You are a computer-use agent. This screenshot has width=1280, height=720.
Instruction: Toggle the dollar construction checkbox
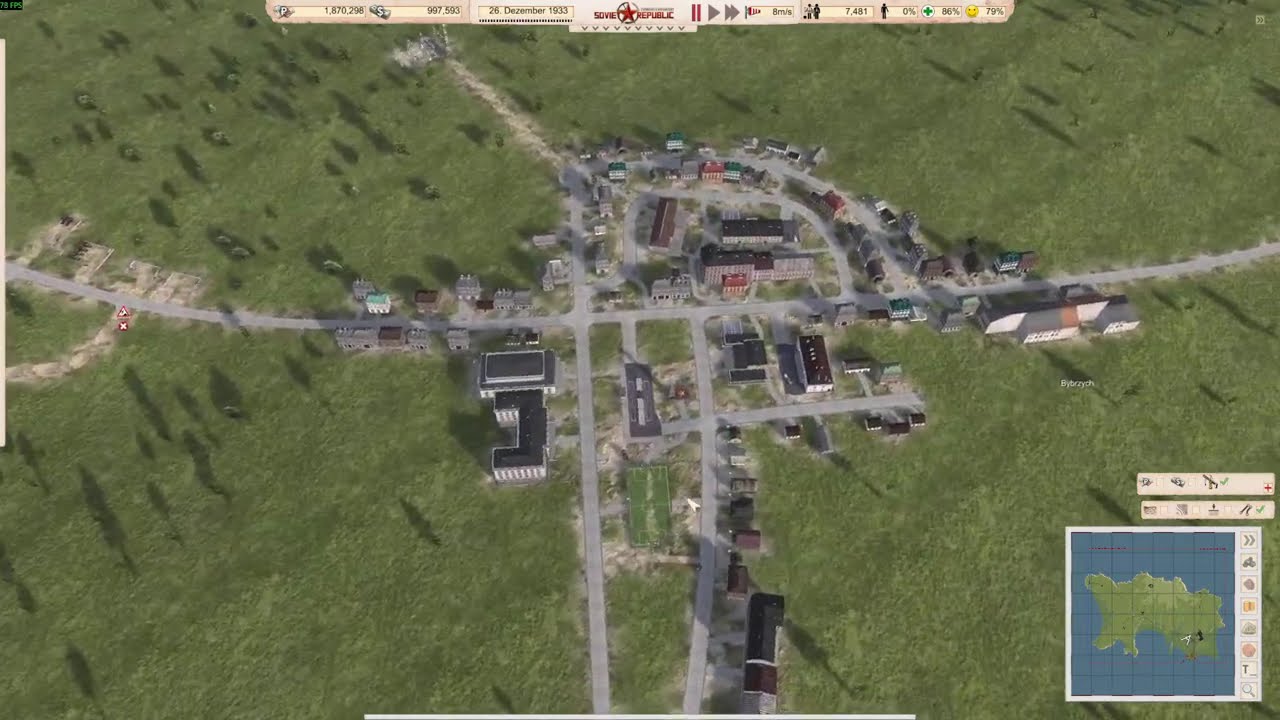[x=1192, y=483]
